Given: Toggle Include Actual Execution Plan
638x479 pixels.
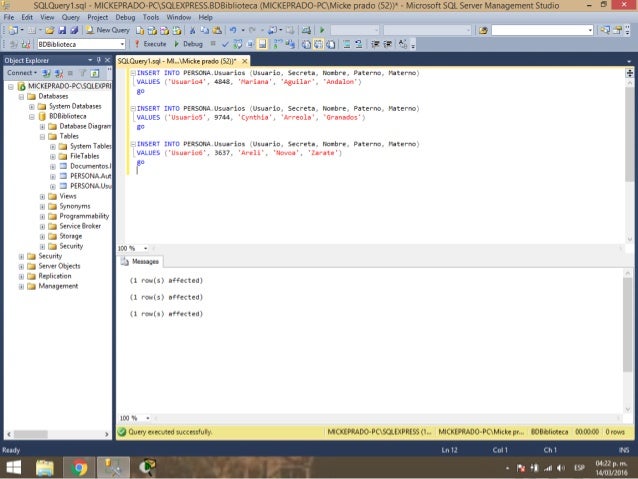Looking at the screenshot, I should pos(278,44).
